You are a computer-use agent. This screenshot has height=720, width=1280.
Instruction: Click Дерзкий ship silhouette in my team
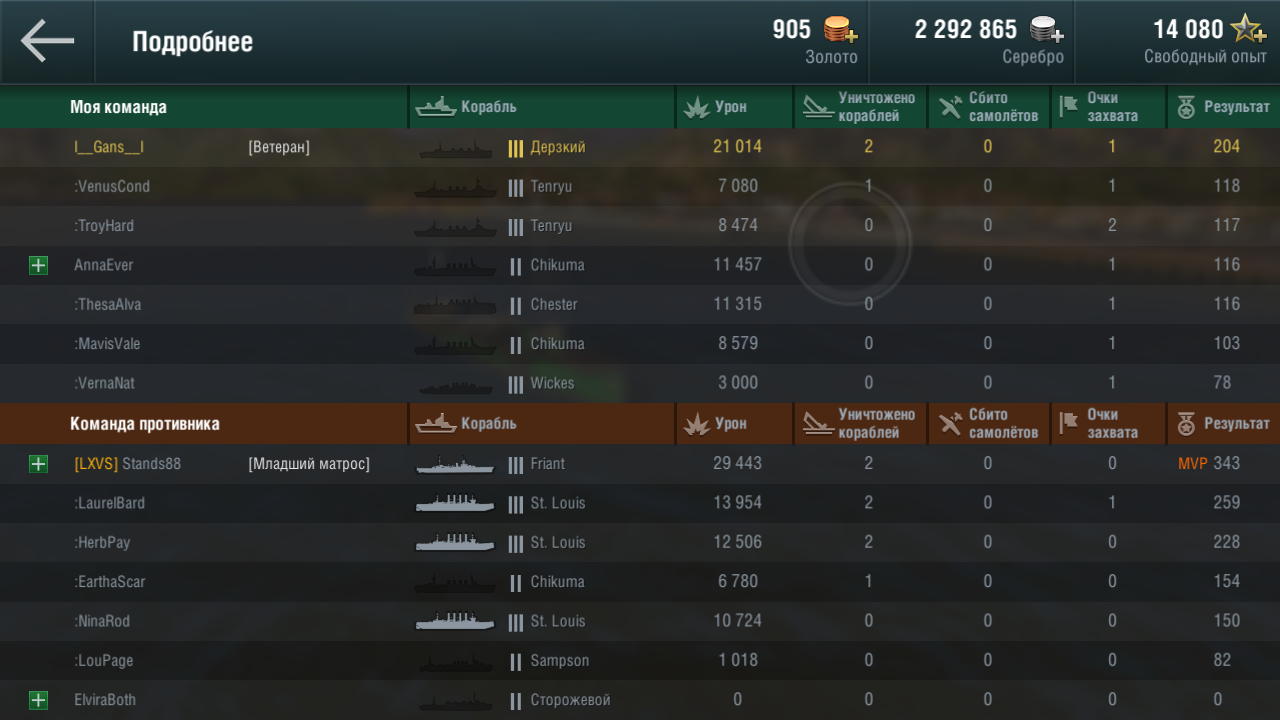(x=456, y=148)
